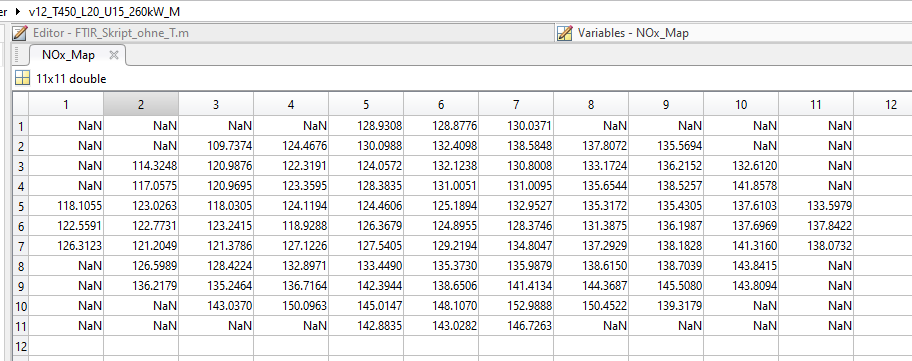The height and width of the screenshot is (361, 912).
Task: Select column header 11
Action: tap(816, 105)
